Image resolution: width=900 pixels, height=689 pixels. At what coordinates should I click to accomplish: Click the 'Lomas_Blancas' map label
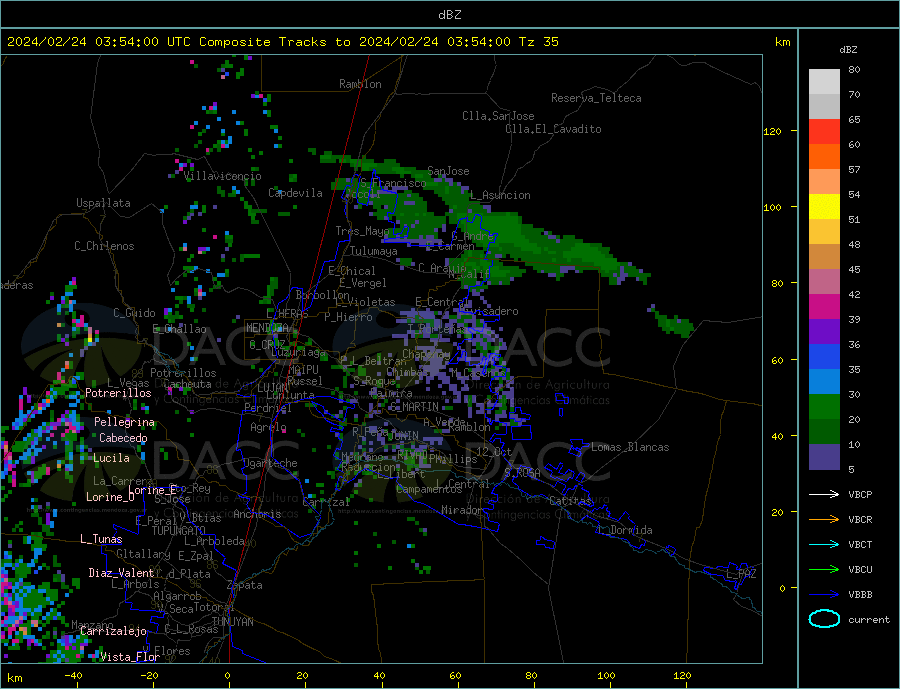point(630,447)
